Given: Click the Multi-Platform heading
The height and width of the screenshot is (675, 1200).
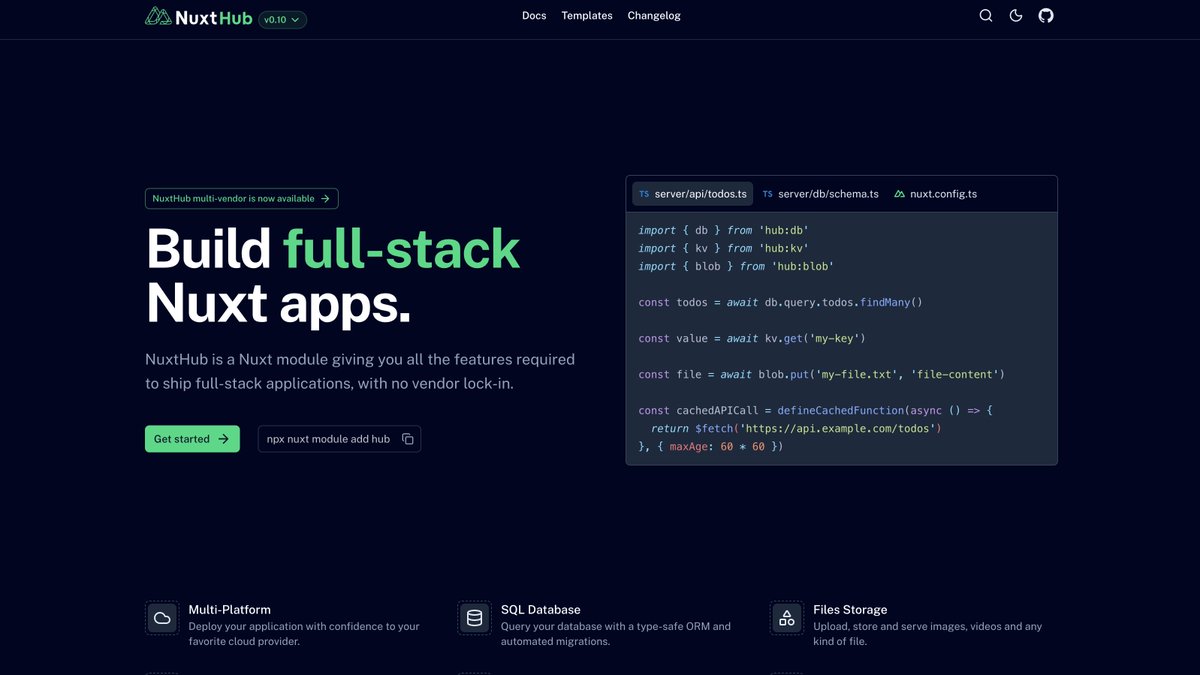Looking at the screenshot, I should tap(229, 609).
